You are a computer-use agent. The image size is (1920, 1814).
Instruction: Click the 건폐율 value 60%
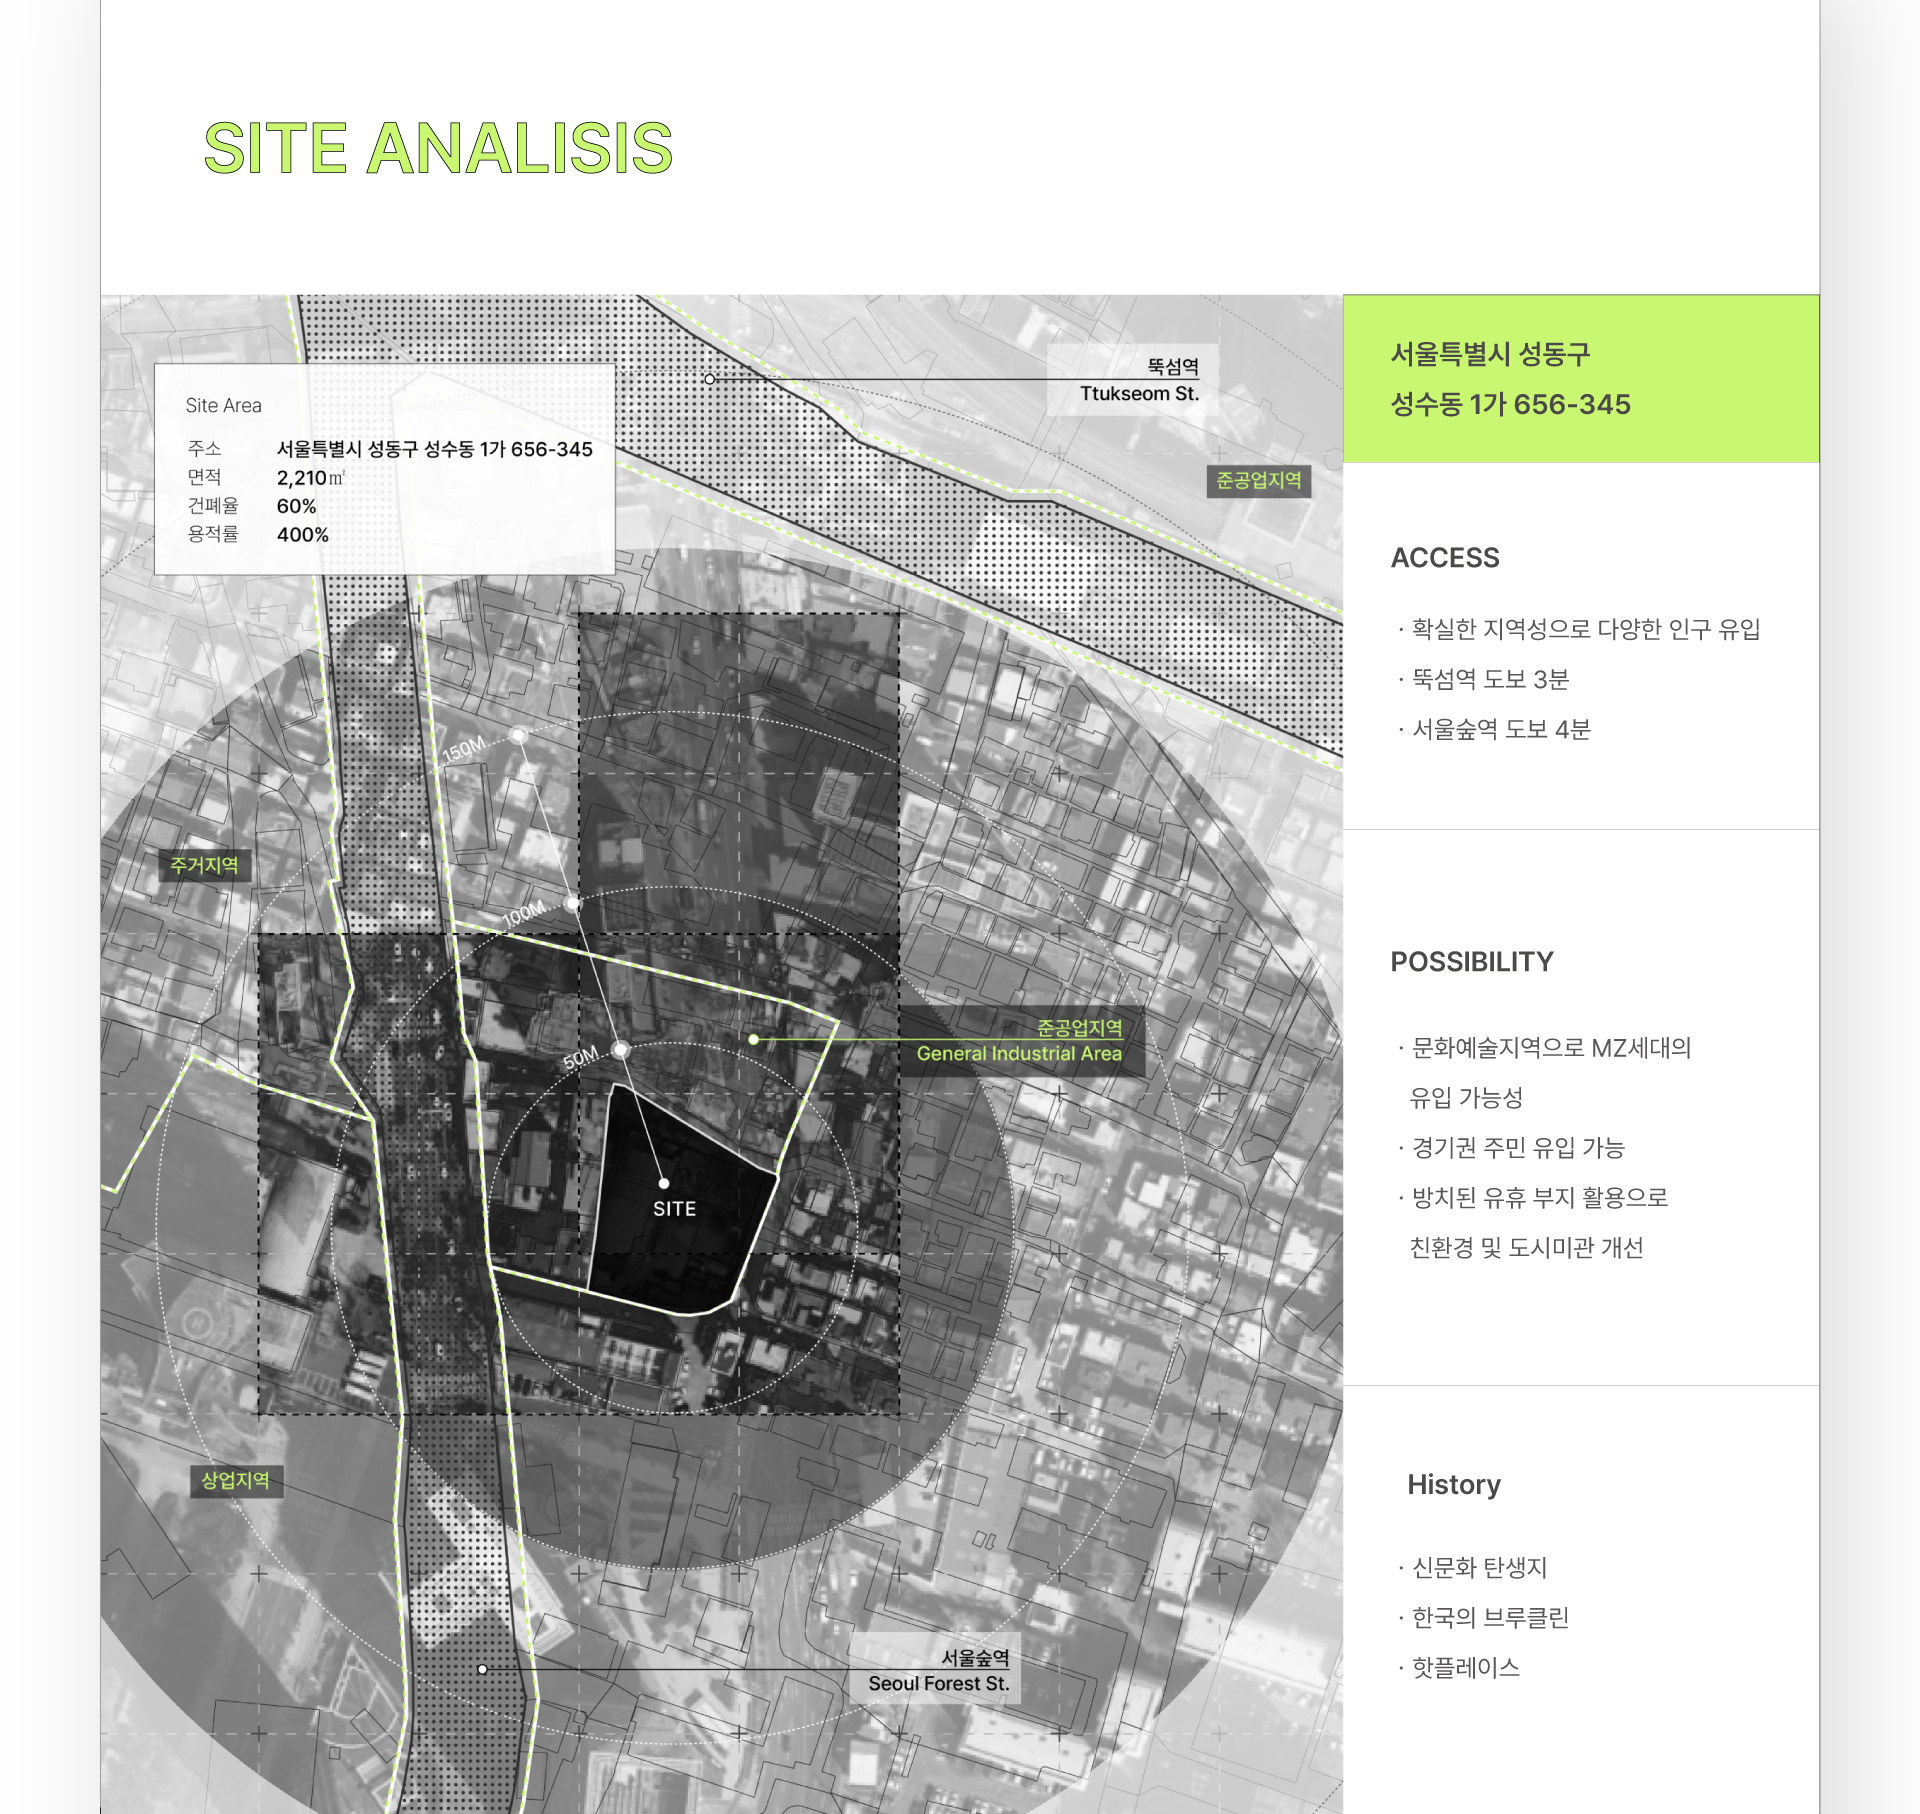296,506
